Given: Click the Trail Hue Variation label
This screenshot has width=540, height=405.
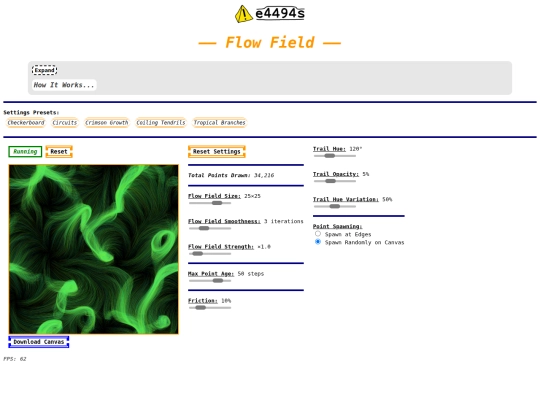Looking at the screenshot, I should coord(346,199).
